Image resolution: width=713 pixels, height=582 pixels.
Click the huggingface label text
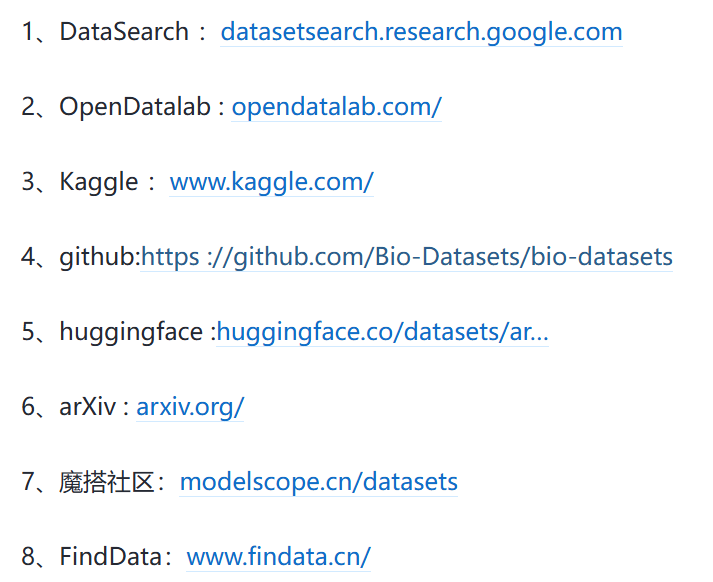click(x=131, y=332)
